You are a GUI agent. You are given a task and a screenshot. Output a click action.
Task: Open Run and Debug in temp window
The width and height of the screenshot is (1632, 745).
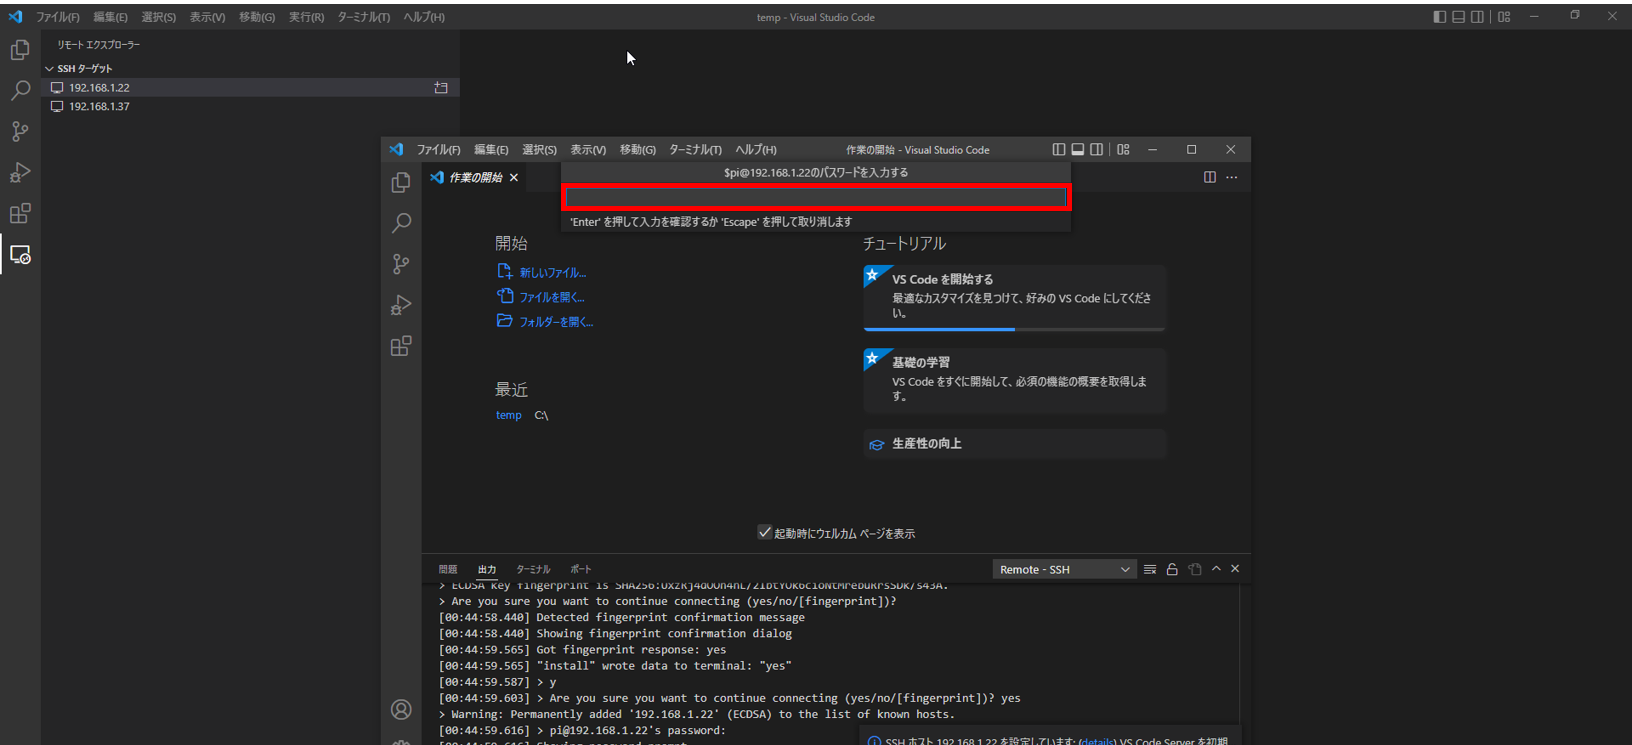(20, 173)
